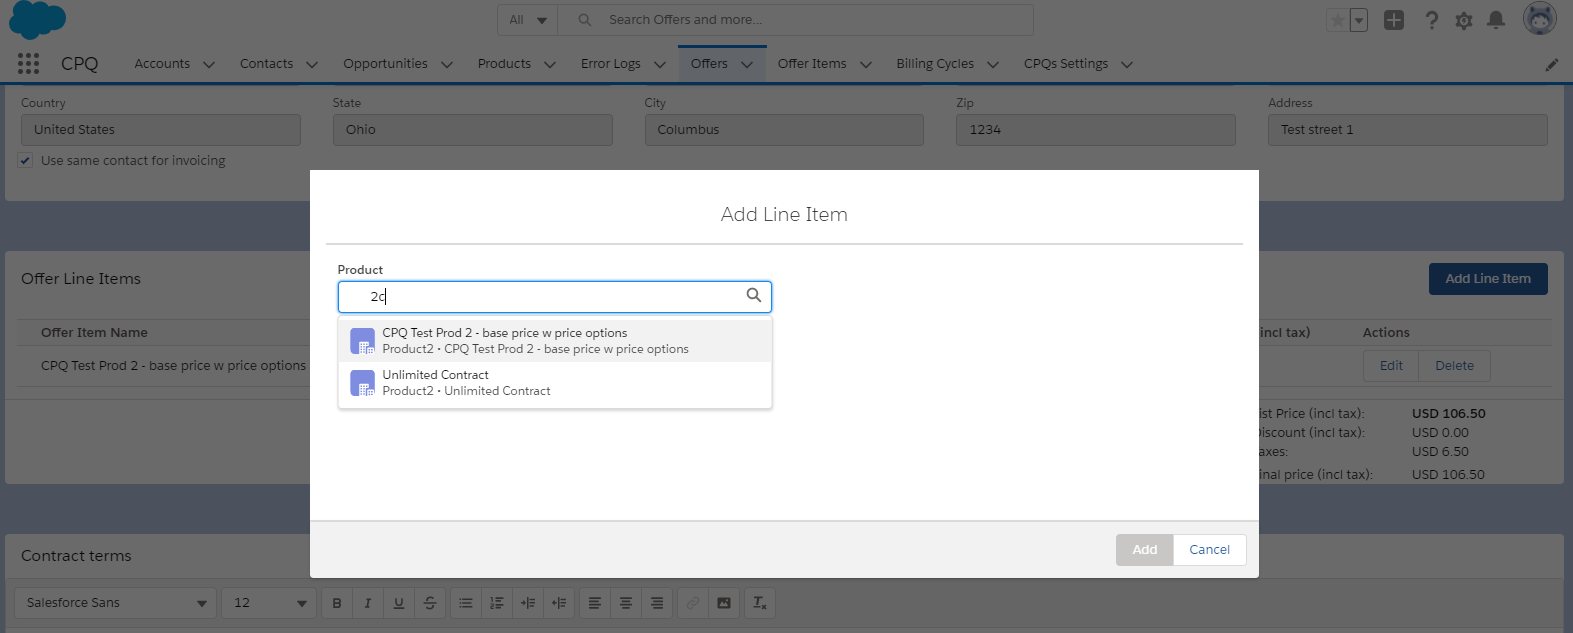The image size is (1573, 633).
Task: Go to the Error Logs tab
Action: [x=611, y=64]
